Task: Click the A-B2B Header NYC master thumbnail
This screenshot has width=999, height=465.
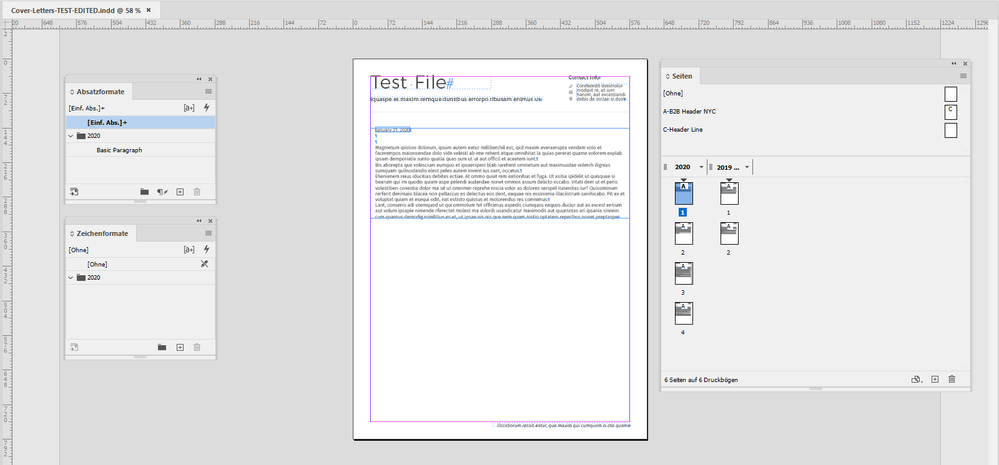Action: point(951,112)
